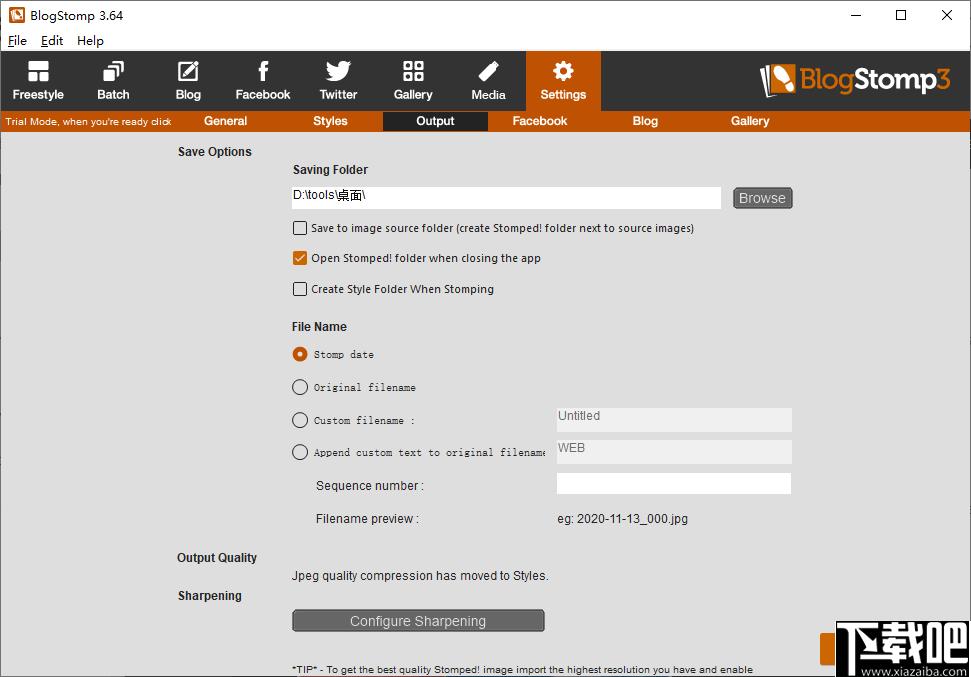Open the Twitter bird icon
The height and width of the screenshot is (677, 971).
tap(338, 71)
